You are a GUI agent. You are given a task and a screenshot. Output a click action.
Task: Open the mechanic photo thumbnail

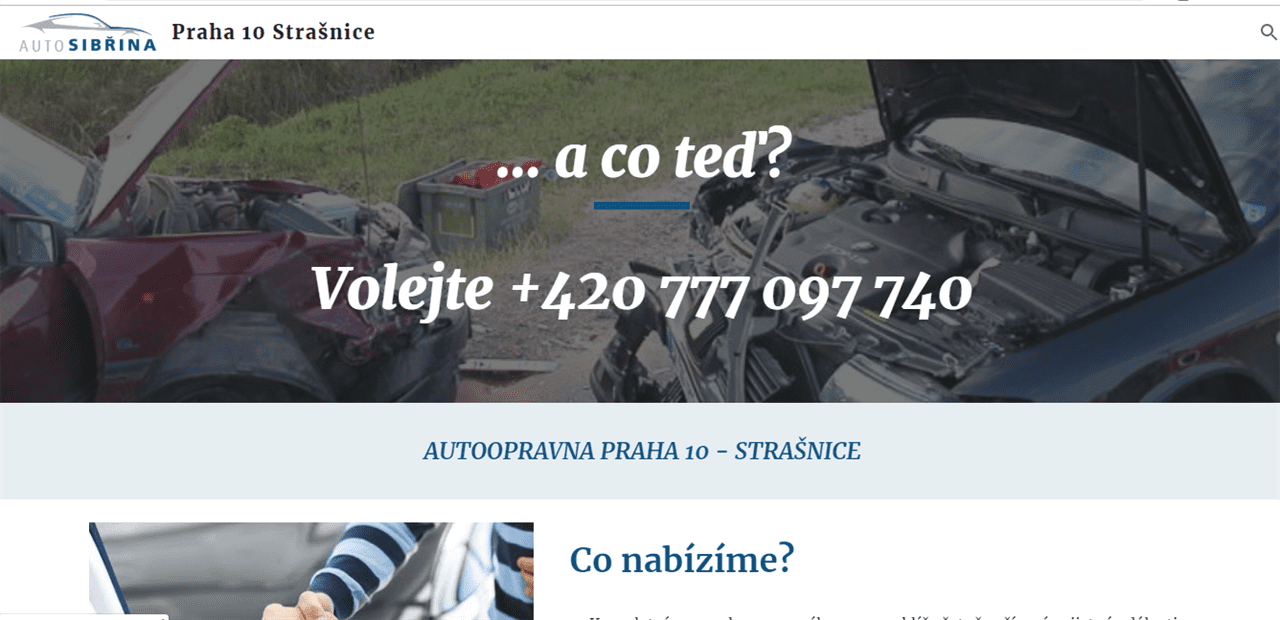(x=311, y=571)
